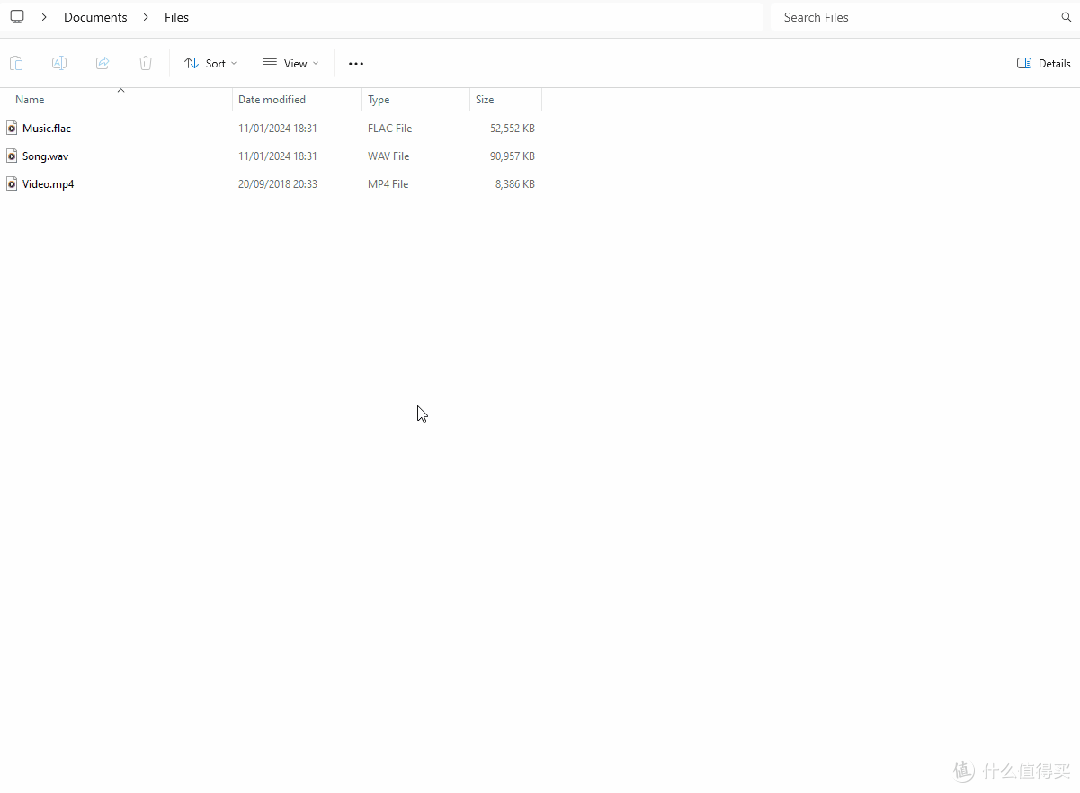Image resolution: width=1080 pixels, height=793 pixels.
Task: Click the 20/09/2018 20:33 date cell
Action: [278, 184]
